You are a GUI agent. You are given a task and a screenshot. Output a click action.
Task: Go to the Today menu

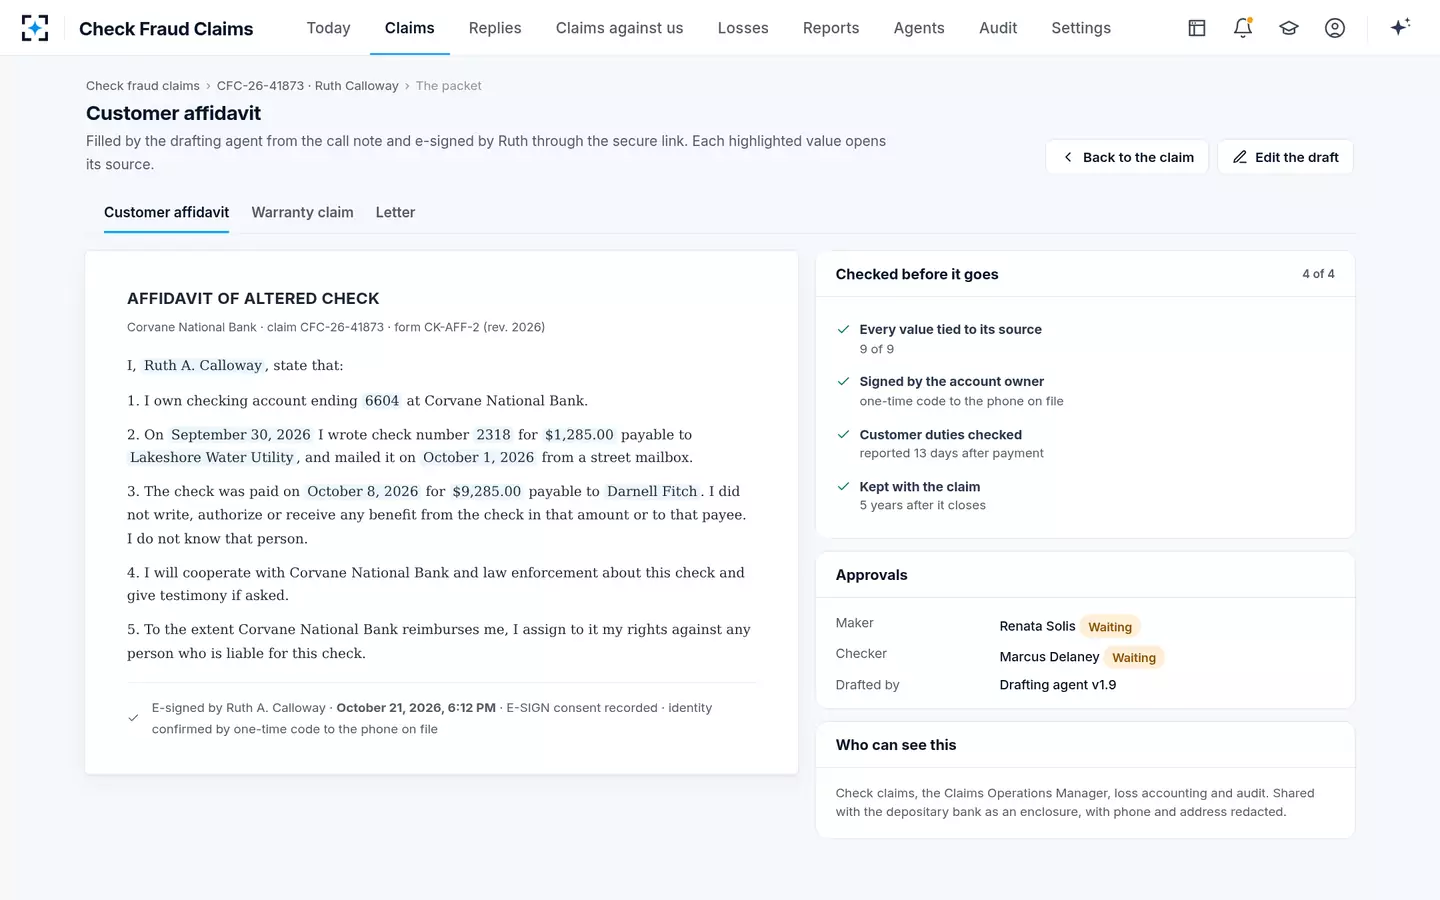point(328,28)
